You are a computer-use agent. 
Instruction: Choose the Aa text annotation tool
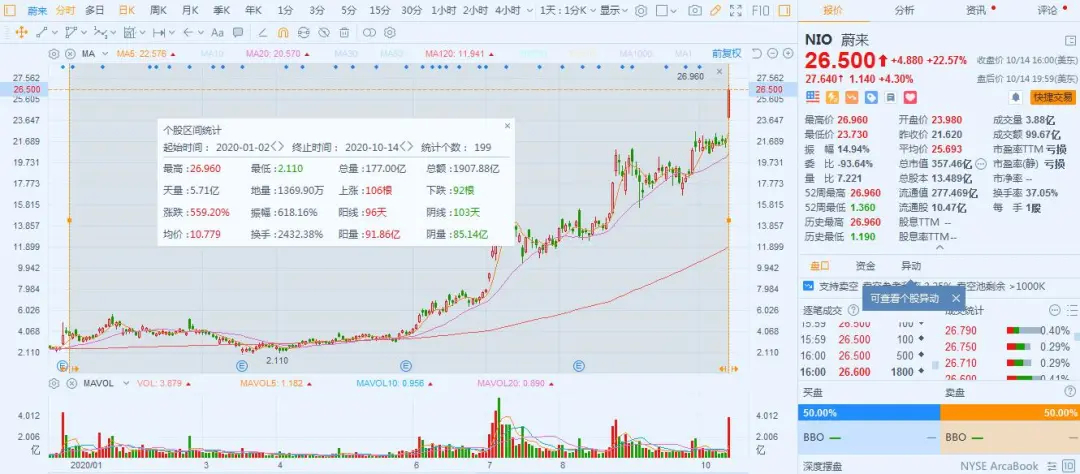[x=218, y=32]
